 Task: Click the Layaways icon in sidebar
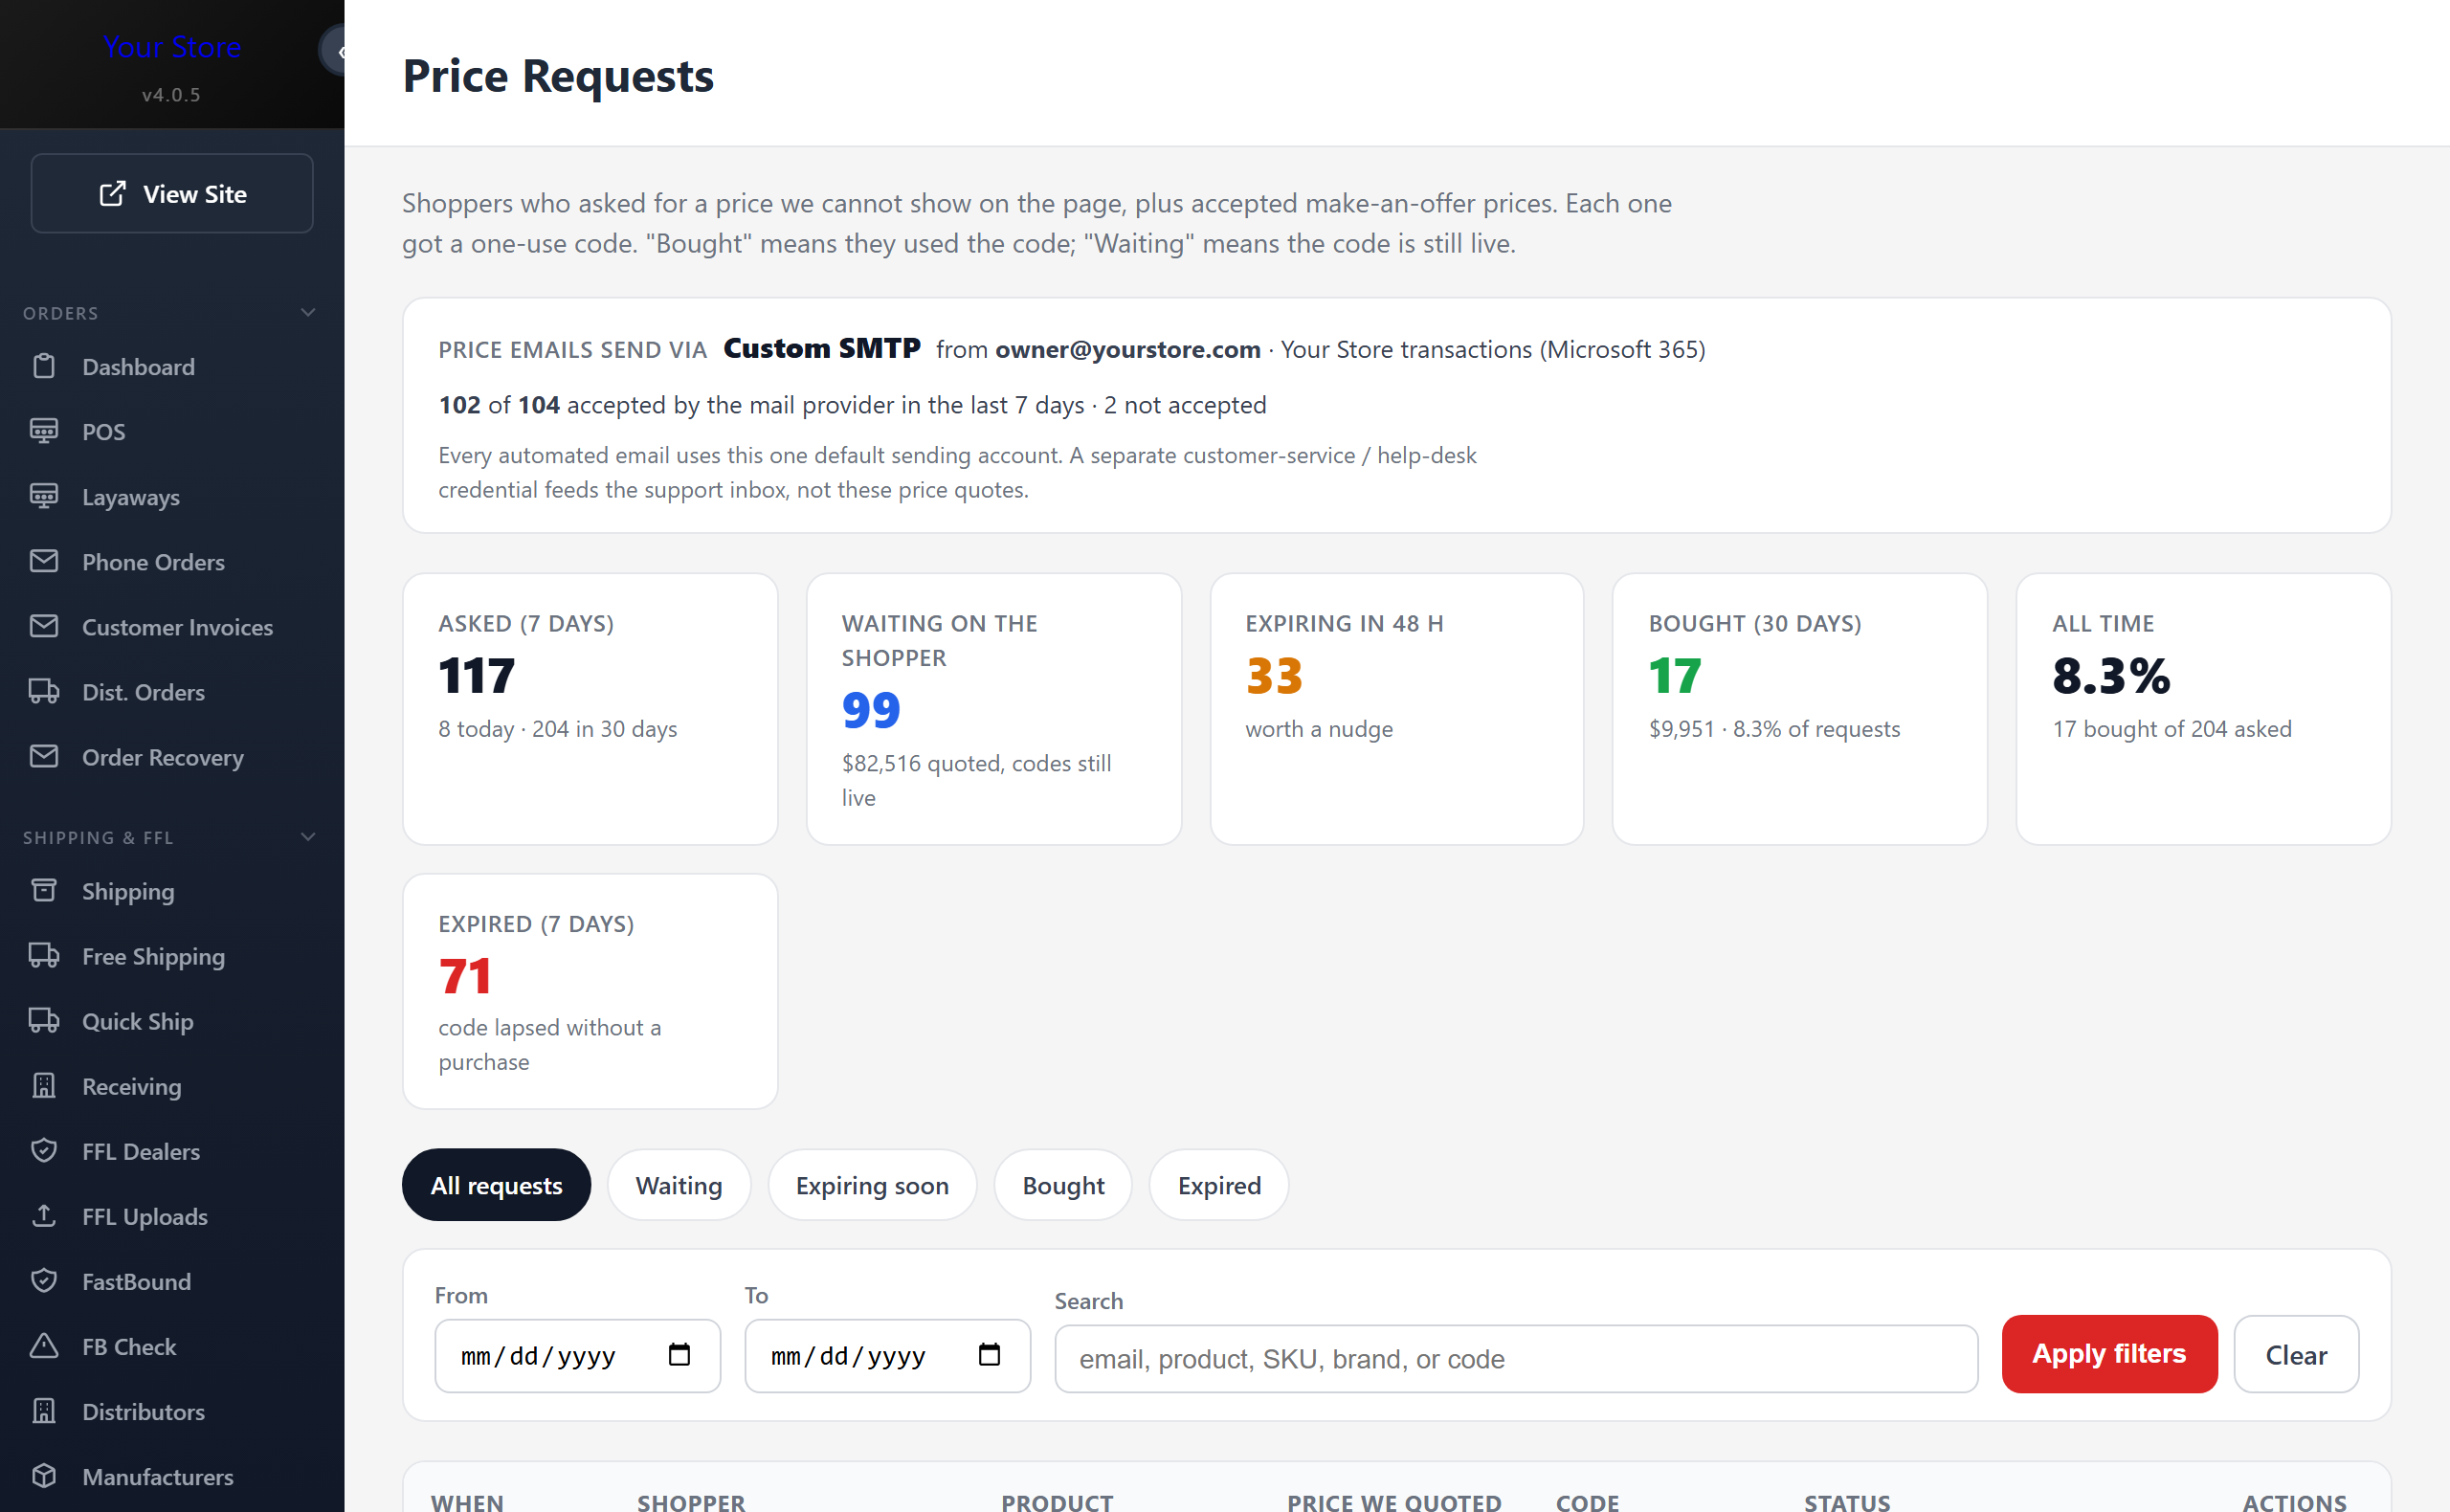coord(44,497)
